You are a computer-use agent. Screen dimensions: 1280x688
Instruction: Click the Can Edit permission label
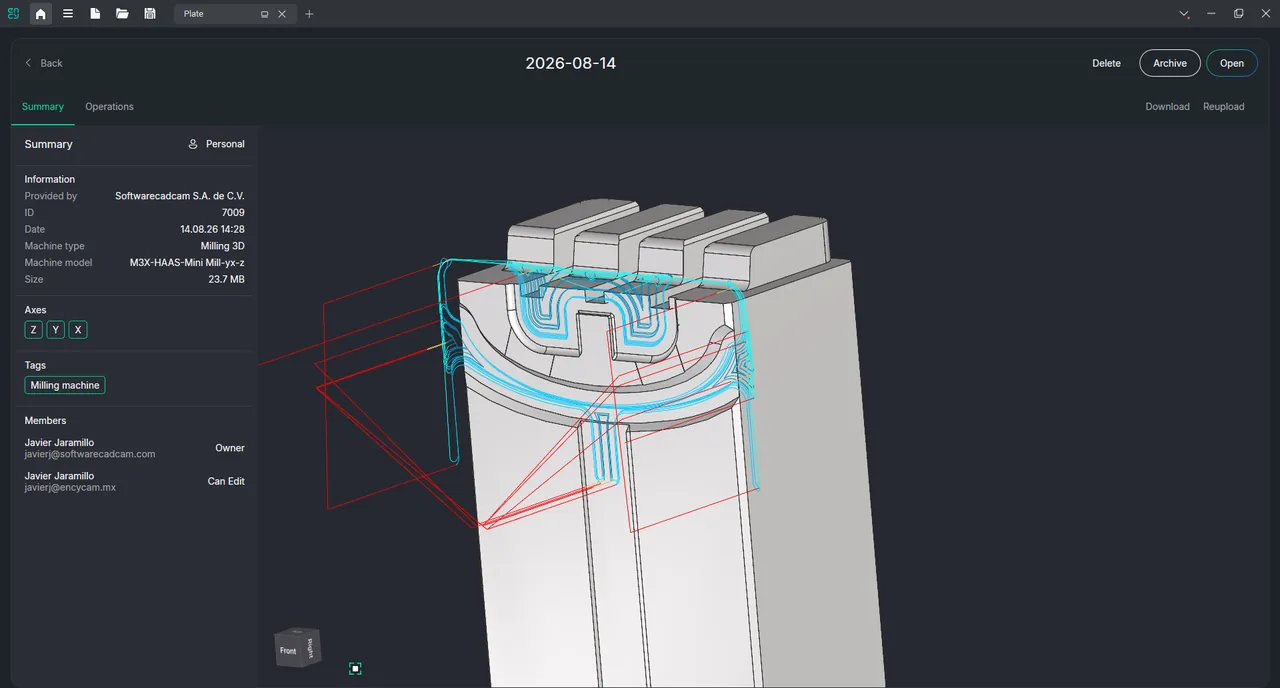click(x=226, y=481)
